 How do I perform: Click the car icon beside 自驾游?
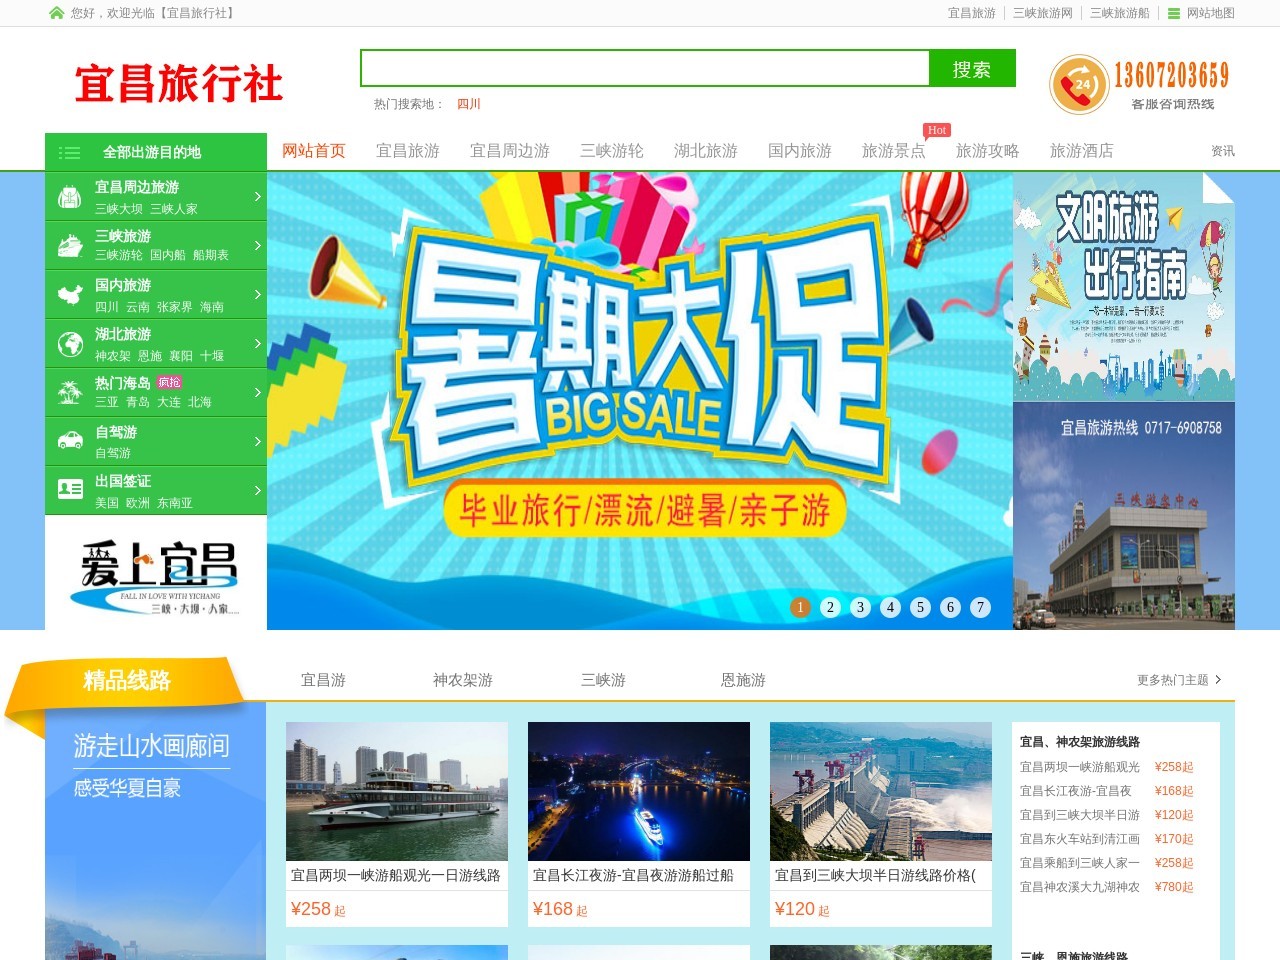69,441
